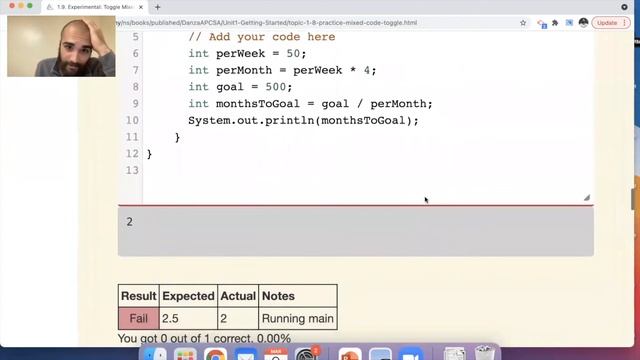Click the line "int monthsToGoal = goal / perMonth;"
Viewport: 640px width, 360px height.
(310, 104)
